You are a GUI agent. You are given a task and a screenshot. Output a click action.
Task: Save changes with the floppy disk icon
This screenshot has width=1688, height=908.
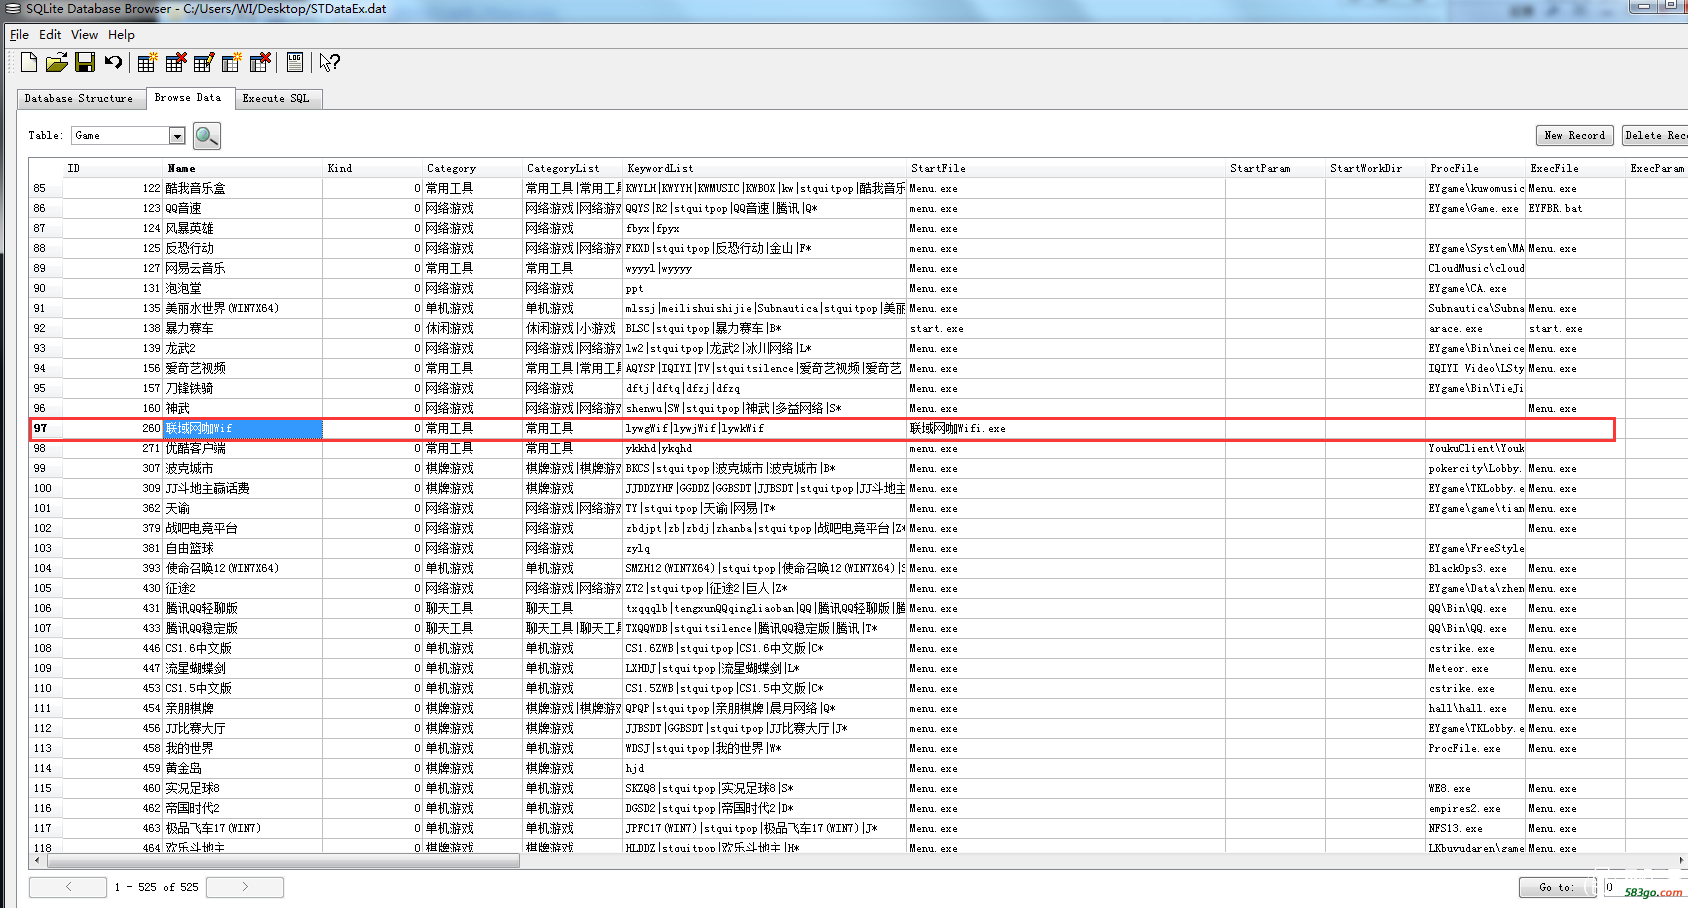point(85,62)
